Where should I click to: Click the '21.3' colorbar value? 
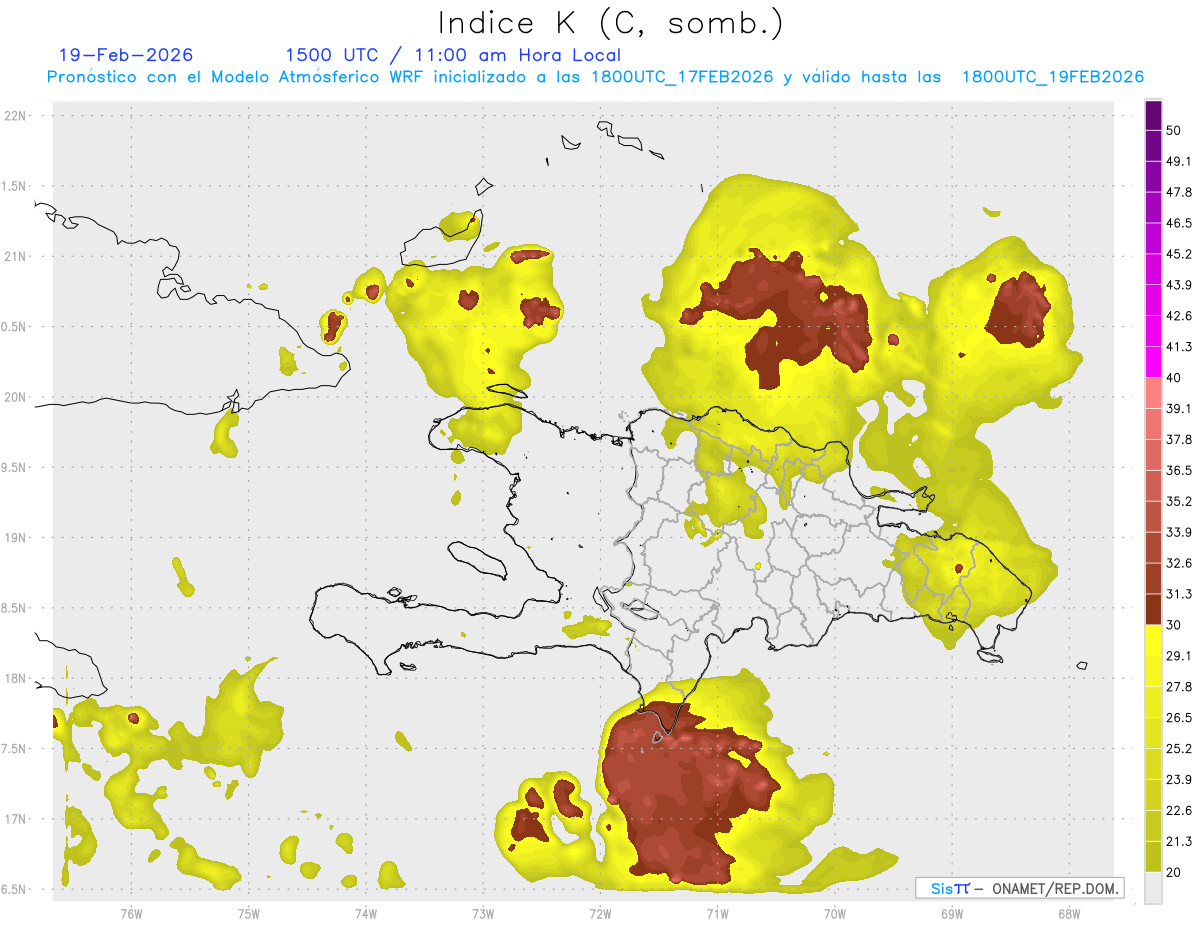(1180, 842)
